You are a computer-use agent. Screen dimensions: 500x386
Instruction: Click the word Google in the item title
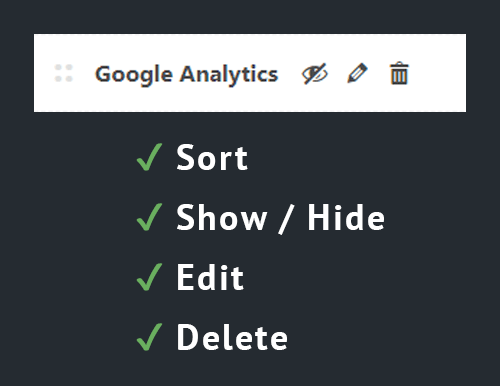134,75
